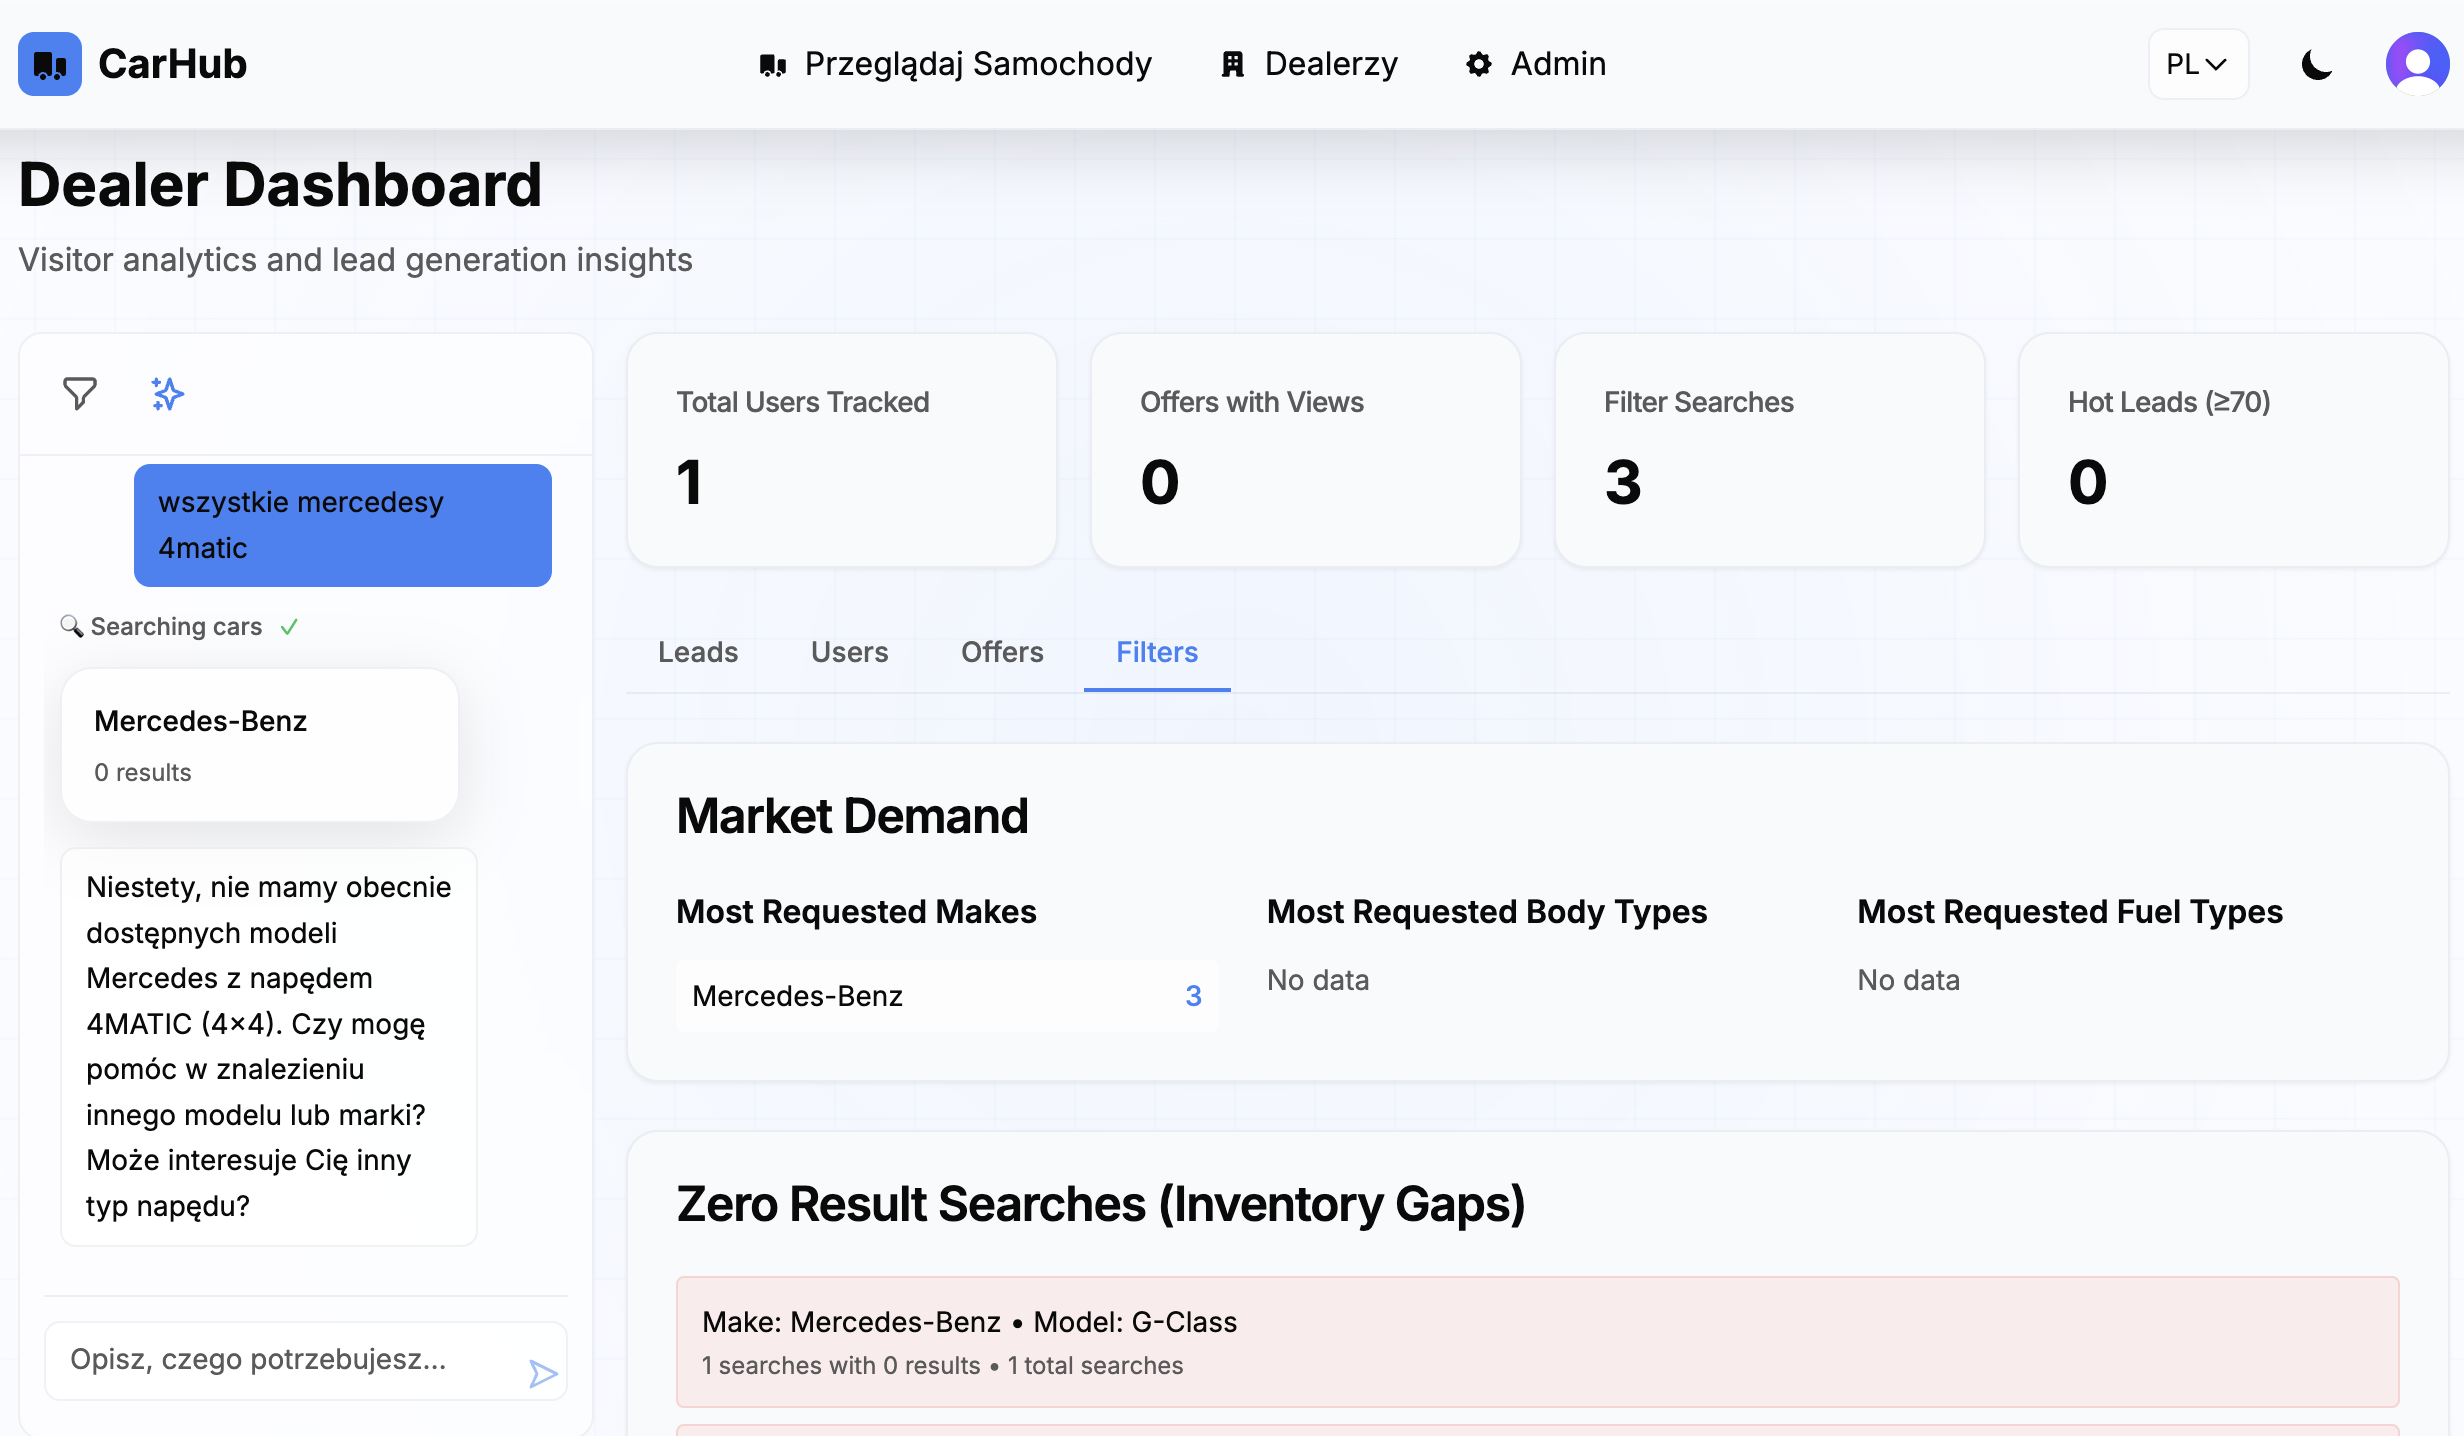Switch to the Leads tab

[698, 652]
